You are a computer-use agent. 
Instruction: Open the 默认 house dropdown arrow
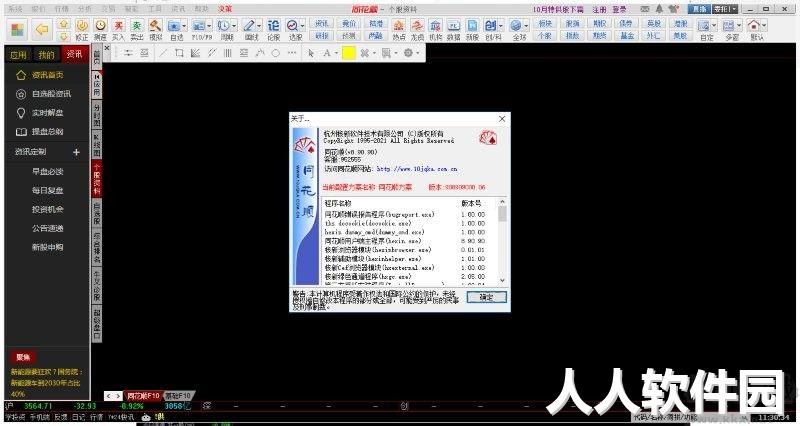(764, 25)
